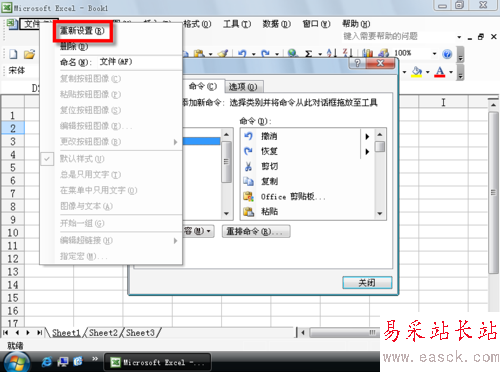Click the first sheet navigation arrow

(6, 332)
